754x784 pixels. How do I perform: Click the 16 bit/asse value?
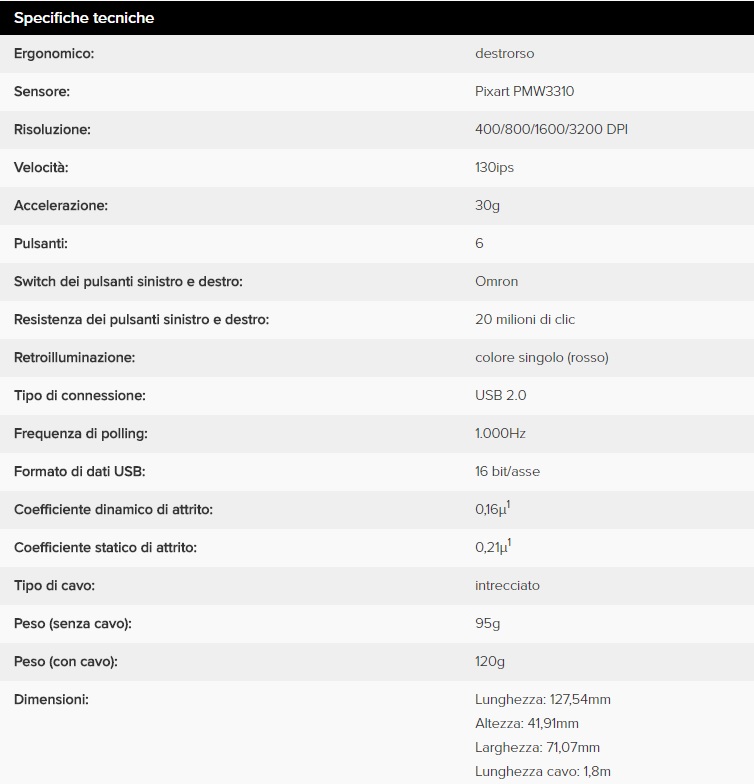pyautogui.click(x=507, y=471)
